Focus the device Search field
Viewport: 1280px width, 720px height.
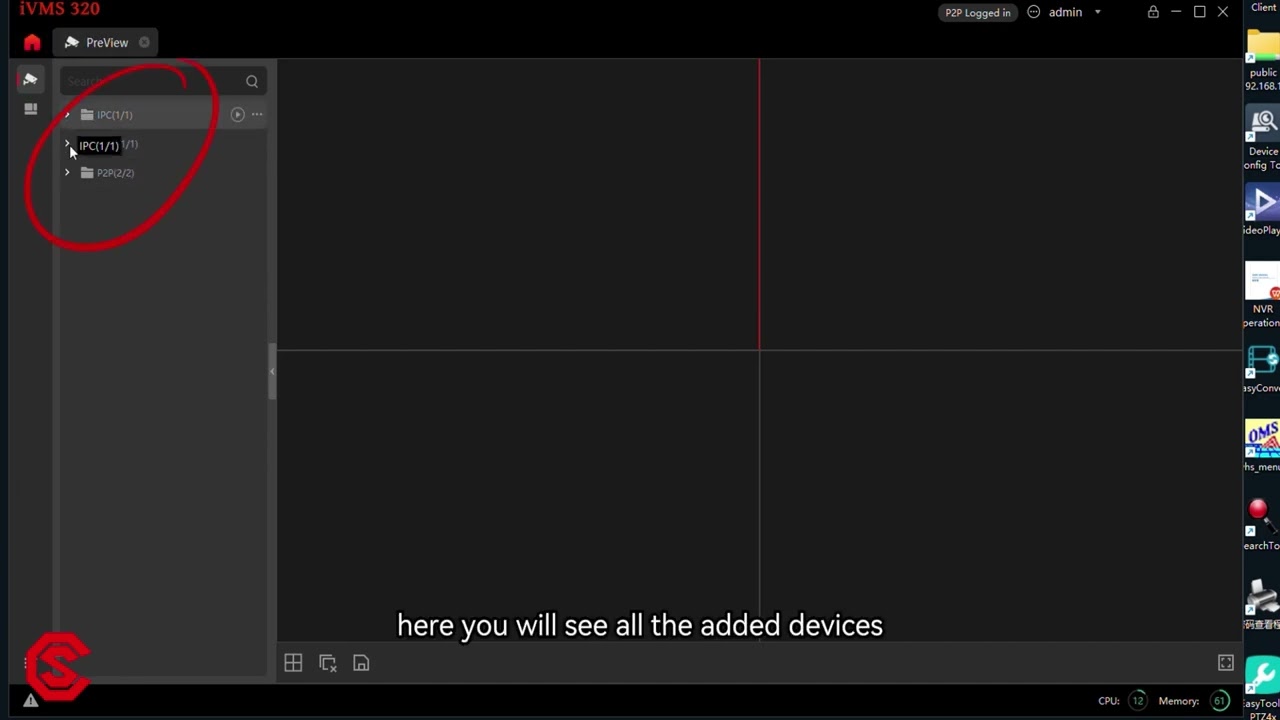pyautogui.click(x=152, y=81)
